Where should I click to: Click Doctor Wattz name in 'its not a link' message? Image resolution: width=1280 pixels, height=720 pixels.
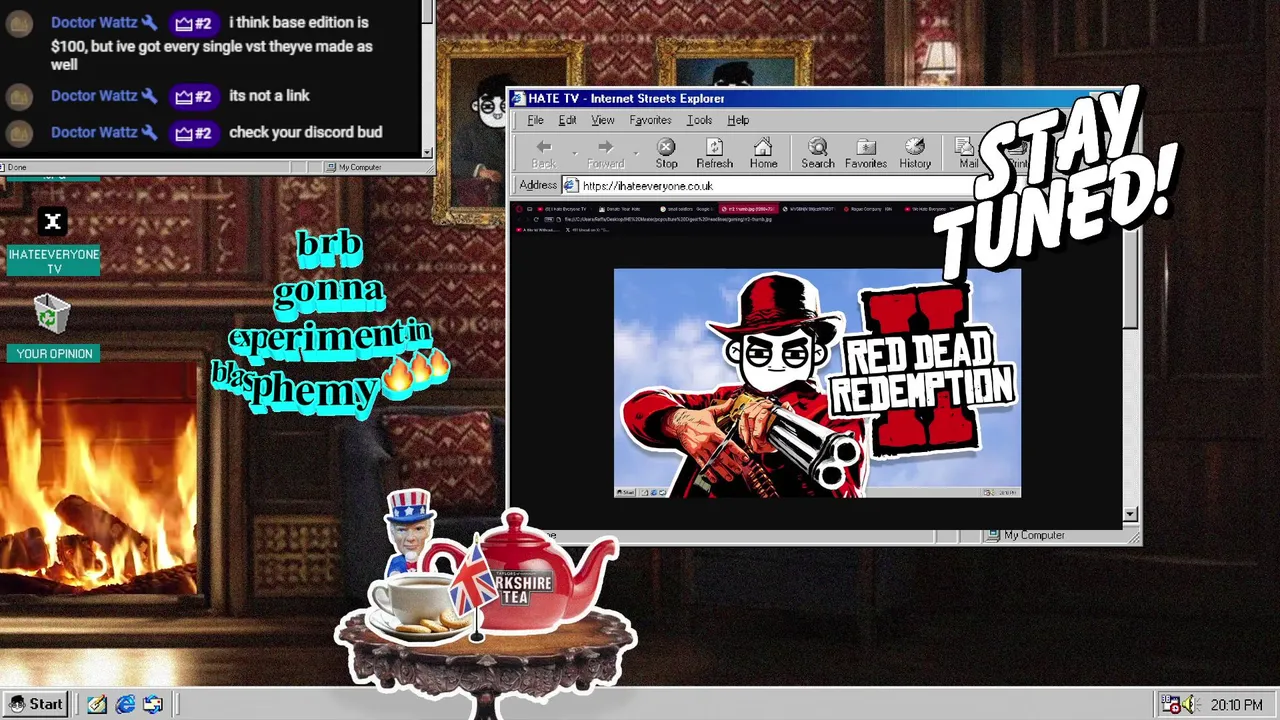tap(94, 96)
